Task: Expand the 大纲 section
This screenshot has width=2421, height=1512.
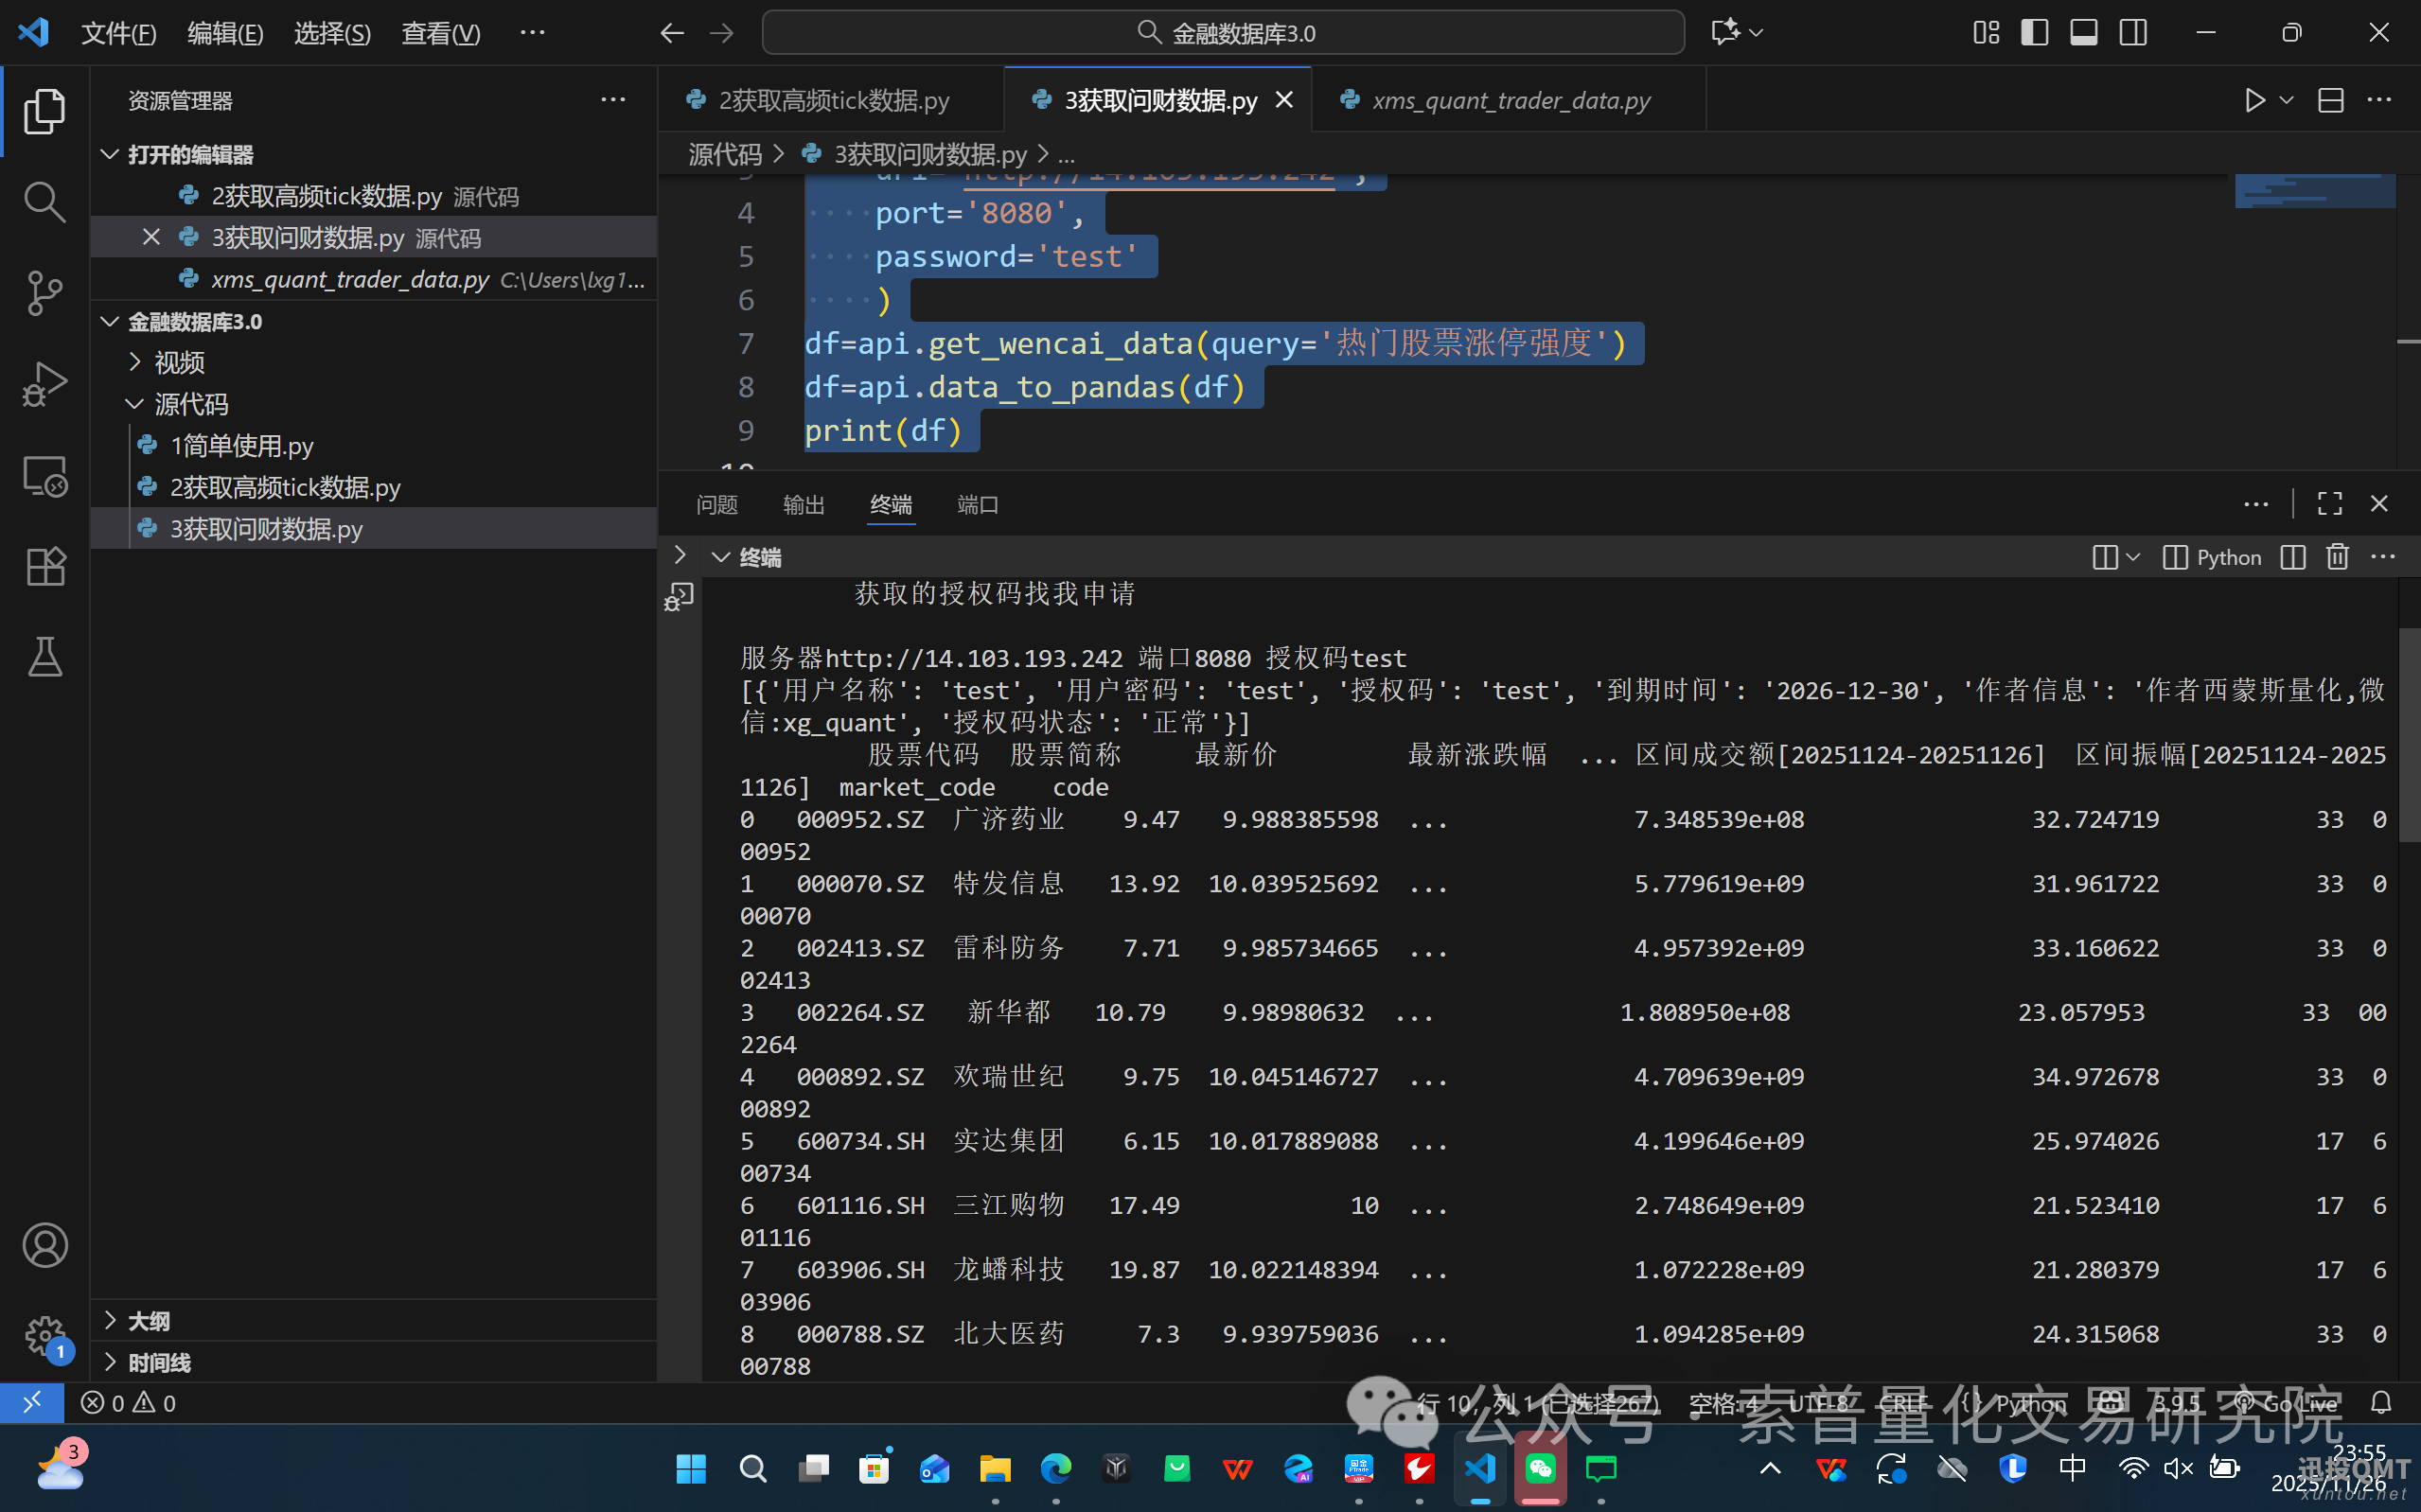Action: point(148,1321)
